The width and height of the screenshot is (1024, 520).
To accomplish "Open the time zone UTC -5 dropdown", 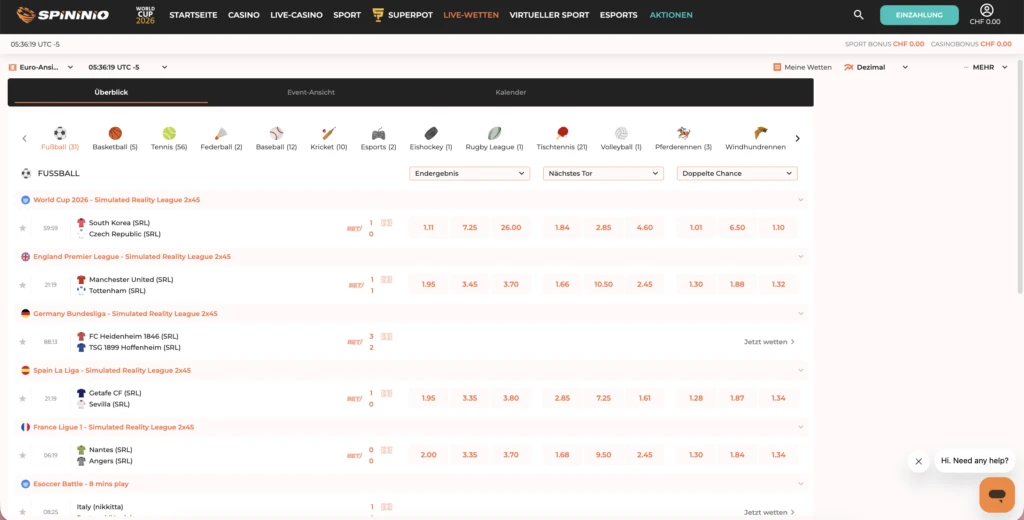I will coord(128,67).
